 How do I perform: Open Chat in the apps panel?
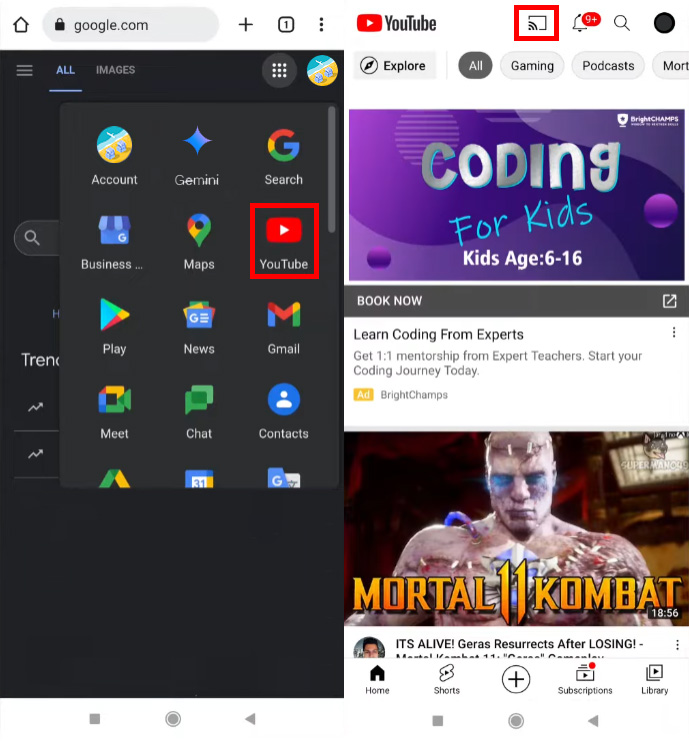(x=199, y=412)
